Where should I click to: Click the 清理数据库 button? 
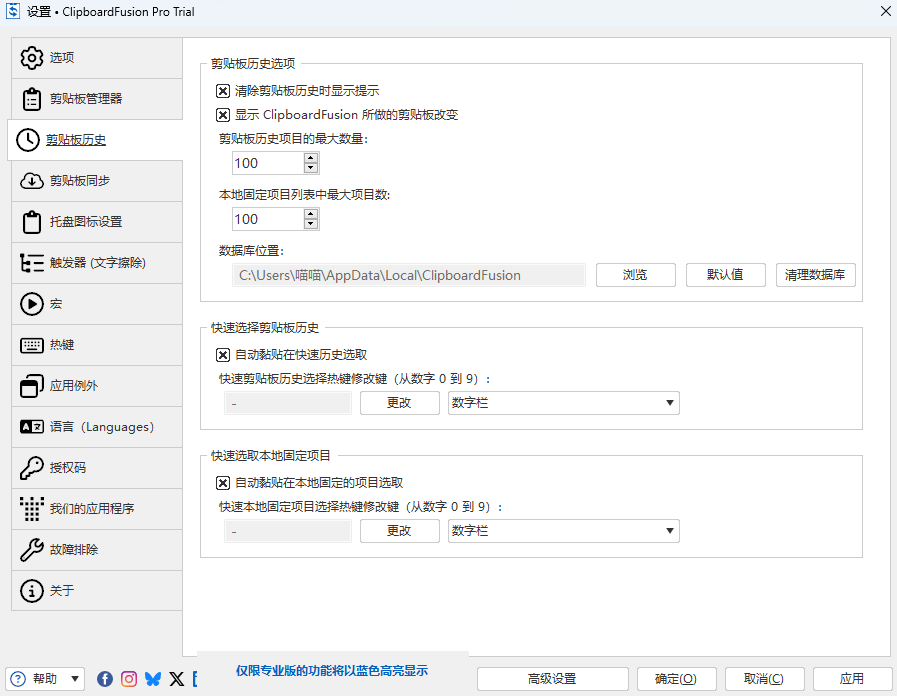coord(815,275)
